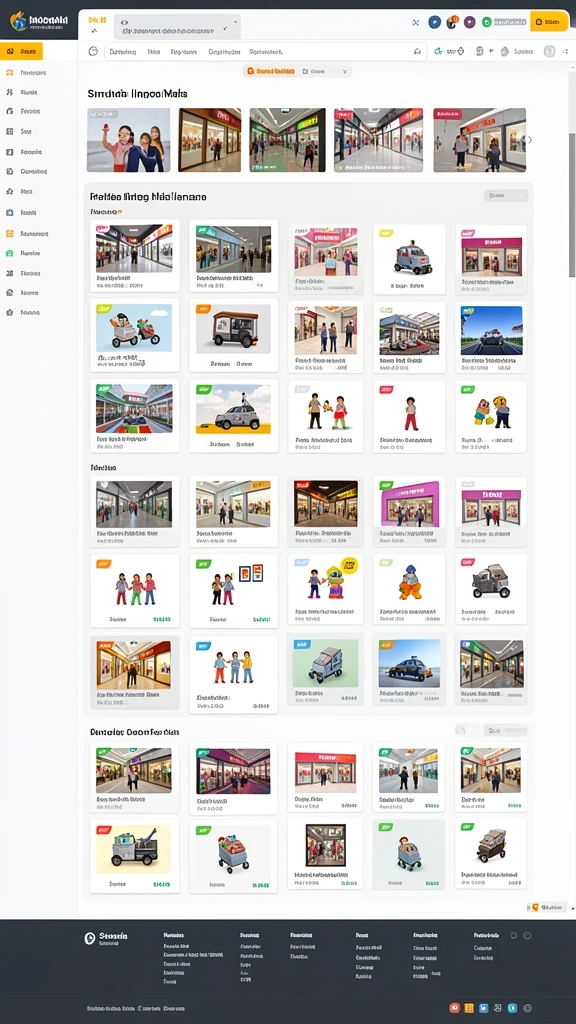Click the blue square icon in the left sidebar
This screenshot has width=576, height=1024.
click(10, 212)
